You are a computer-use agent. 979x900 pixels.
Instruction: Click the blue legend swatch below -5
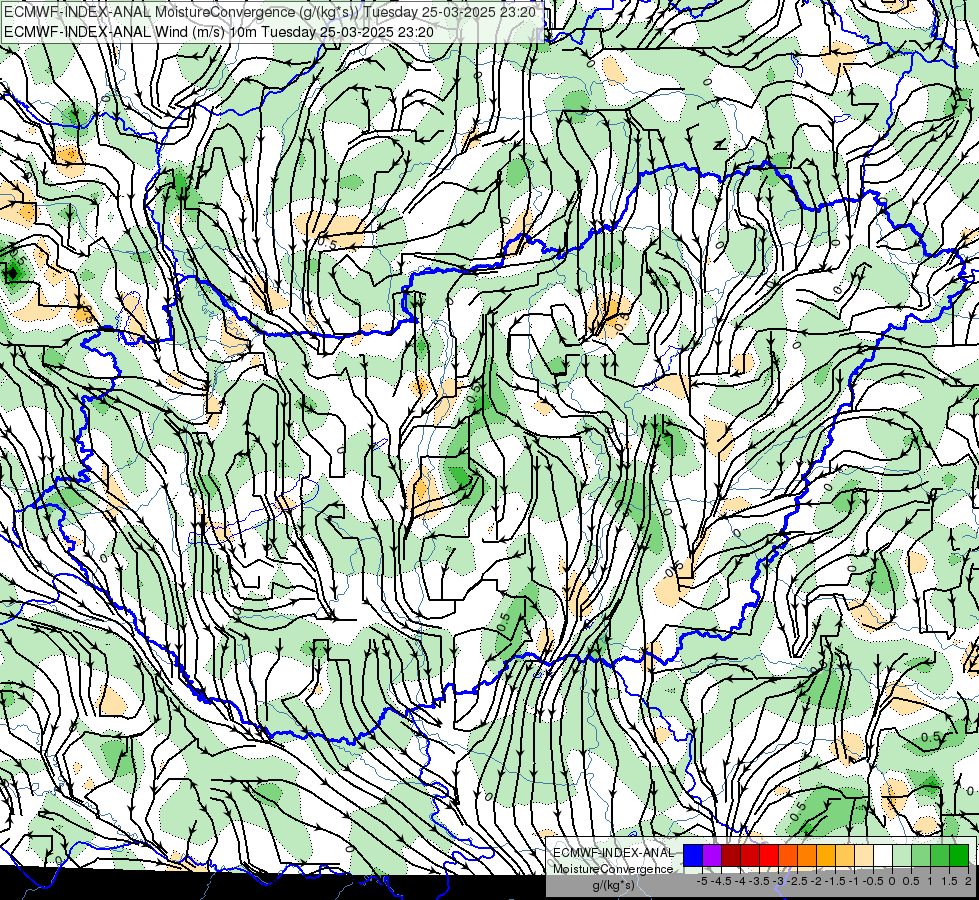pyautogui.click(x=693, y=855)
